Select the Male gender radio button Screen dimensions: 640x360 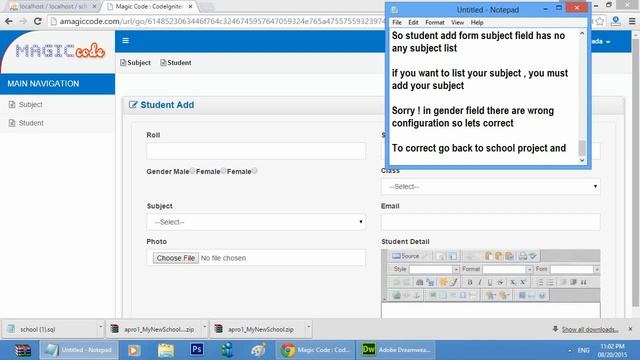192,171
